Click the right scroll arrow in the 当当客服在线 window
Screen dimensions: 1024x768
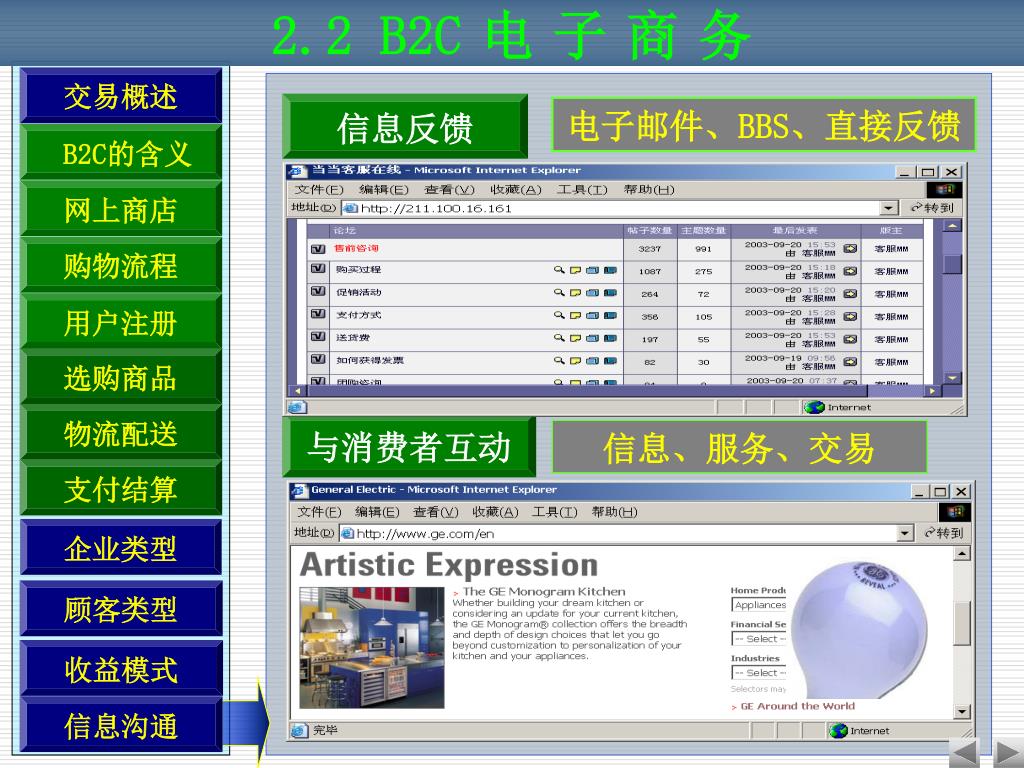(x=932, y=391)
